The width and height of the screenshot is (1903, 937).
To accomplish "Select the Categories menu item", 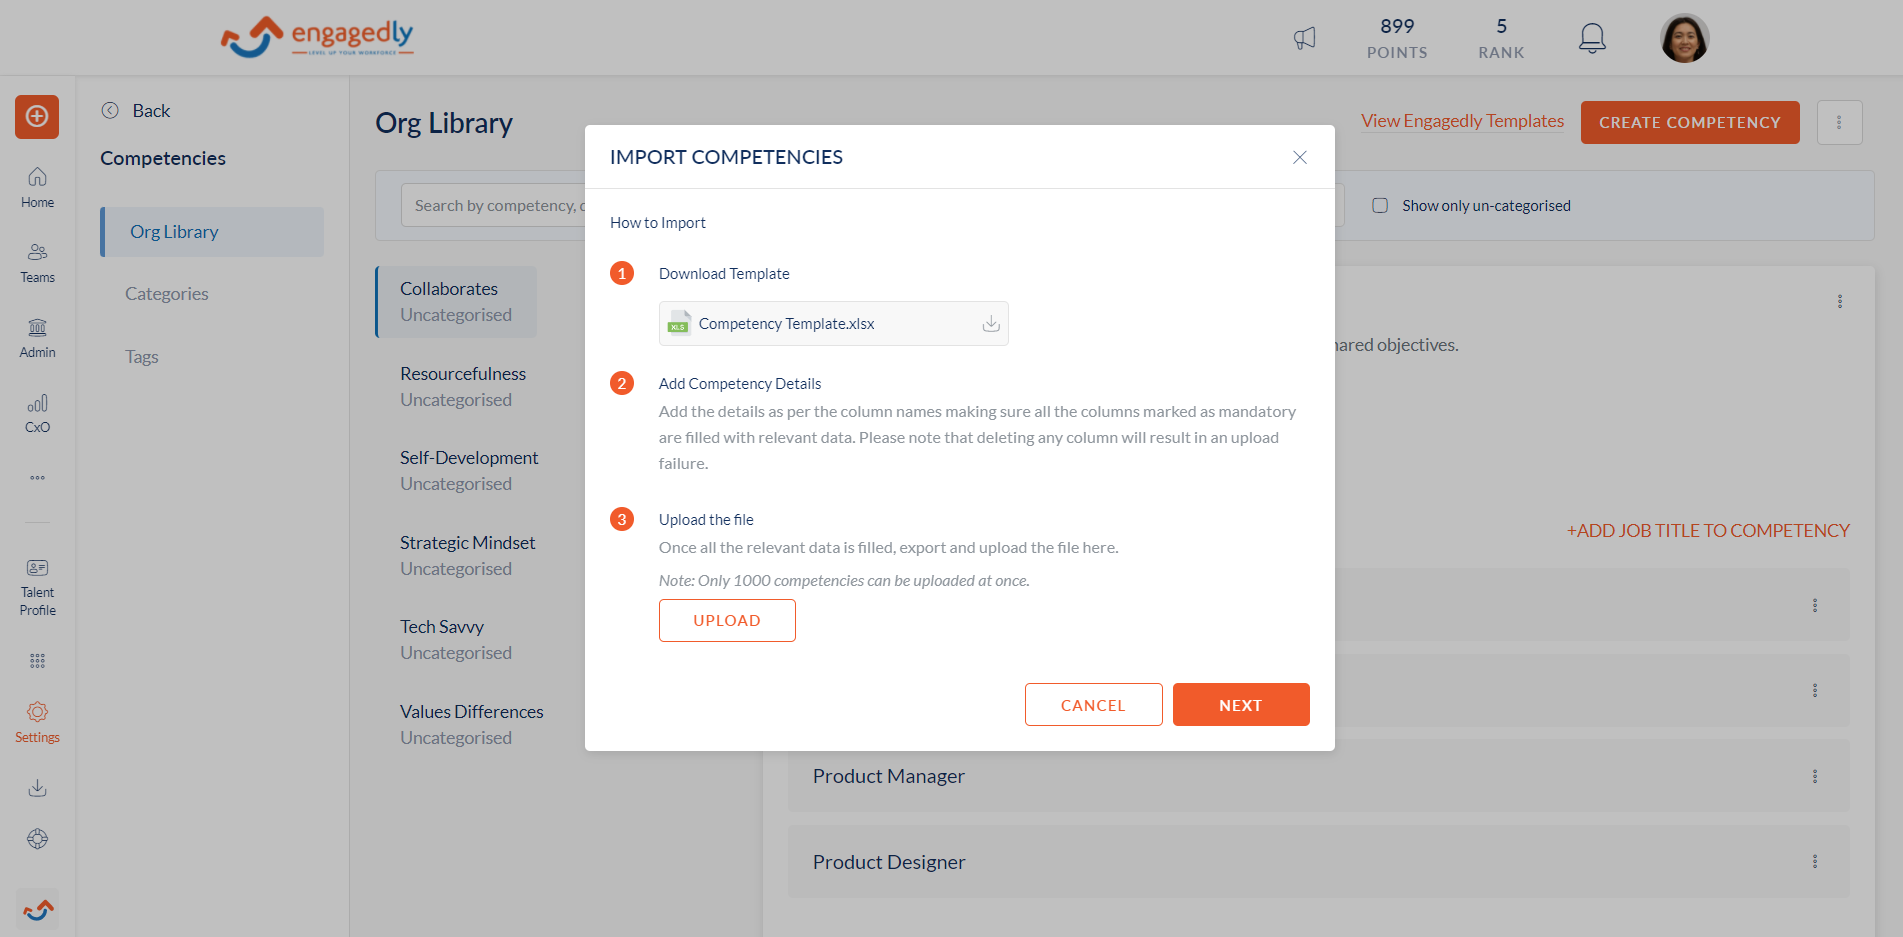I will [x=167, y=294].
